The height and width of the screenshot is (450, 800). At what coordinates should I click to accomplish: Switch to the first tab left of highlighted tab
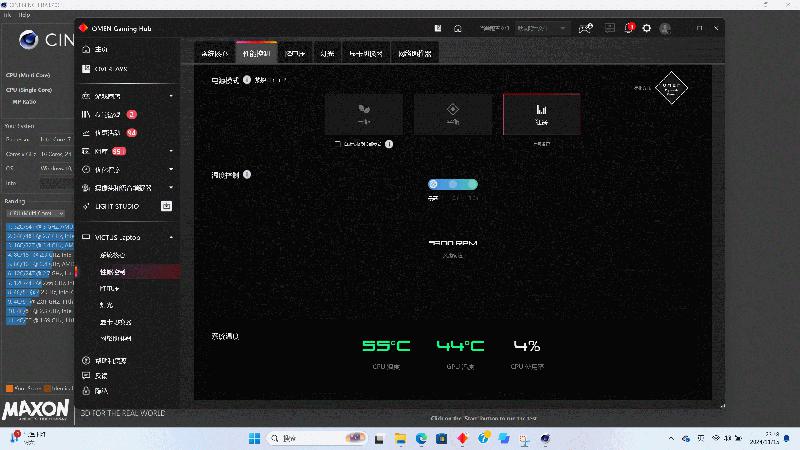click(215, 52)
